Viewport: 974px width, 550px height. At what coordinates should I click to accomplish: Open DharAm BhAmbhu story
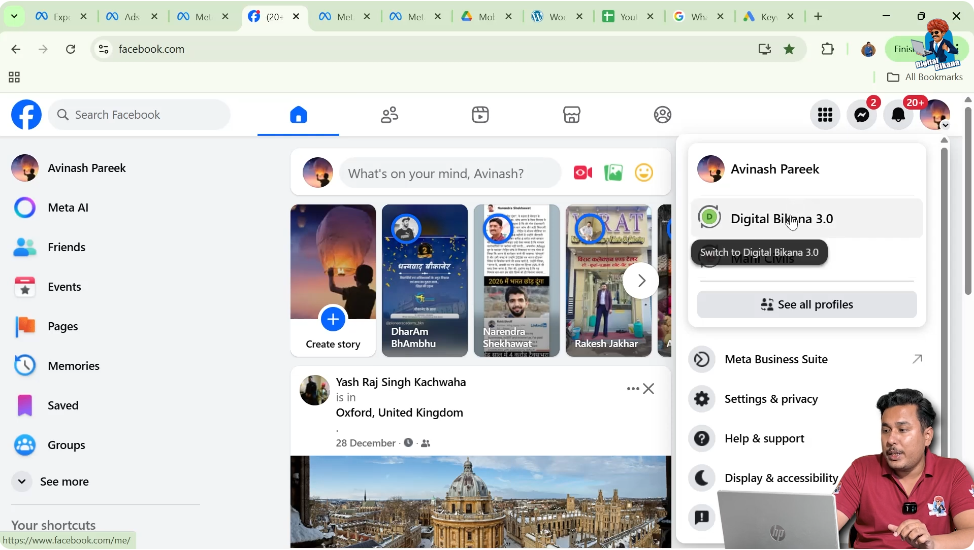(x=425, y=280)
